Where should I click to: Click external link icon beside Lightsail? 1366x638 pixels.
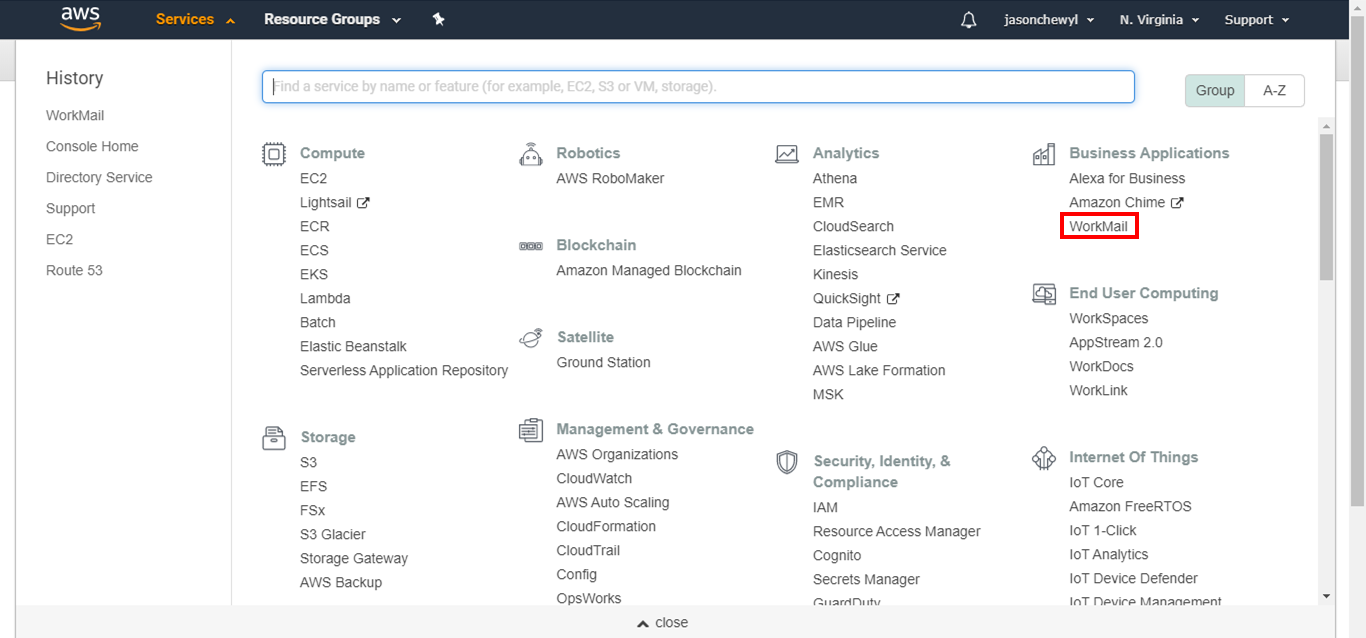[363, 203]
